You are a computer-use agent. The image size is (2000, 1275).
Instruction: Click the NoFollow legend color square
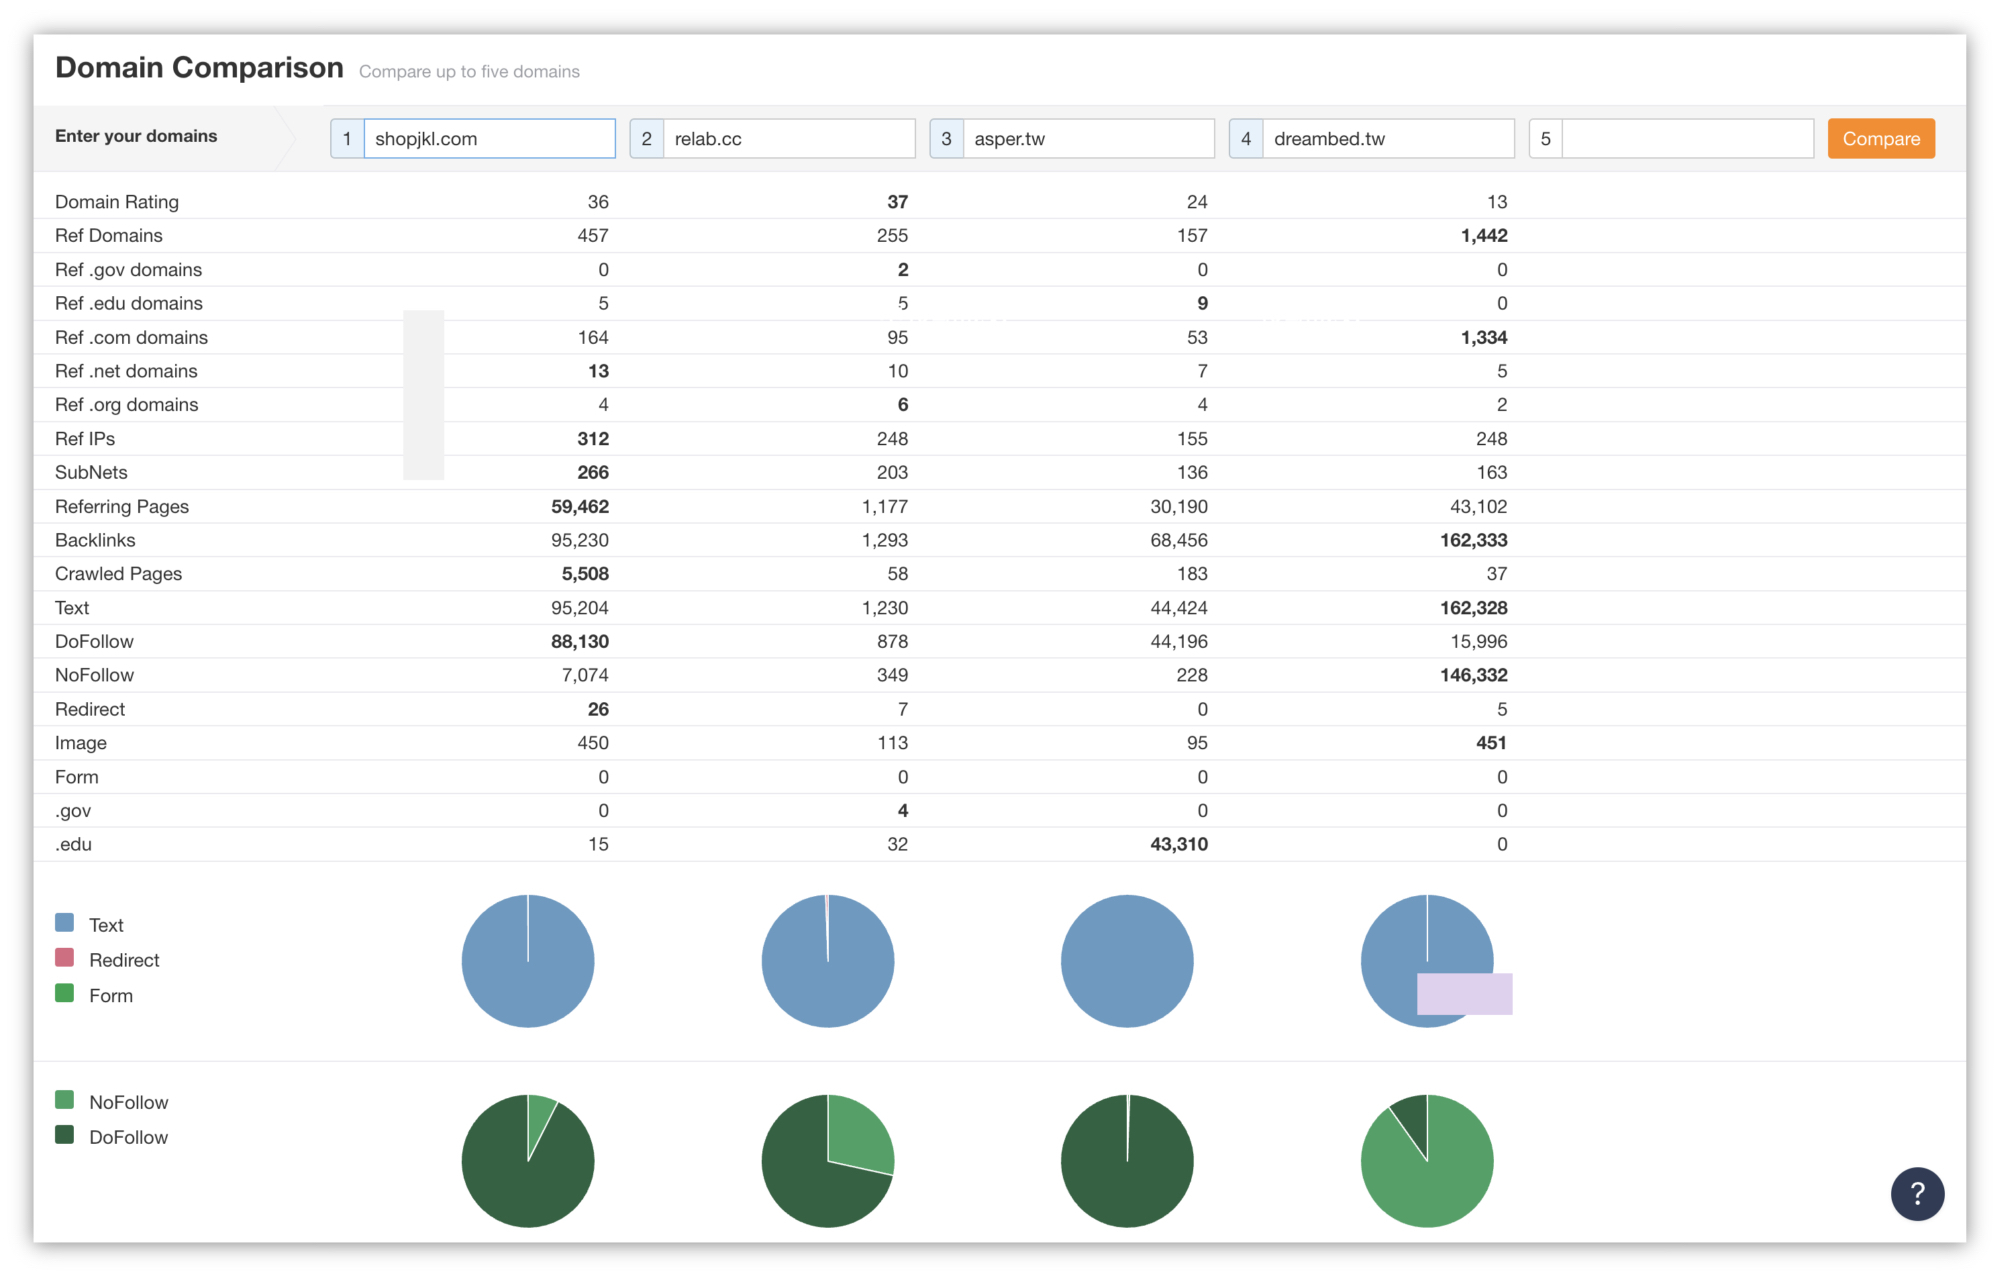point(65,1100)
